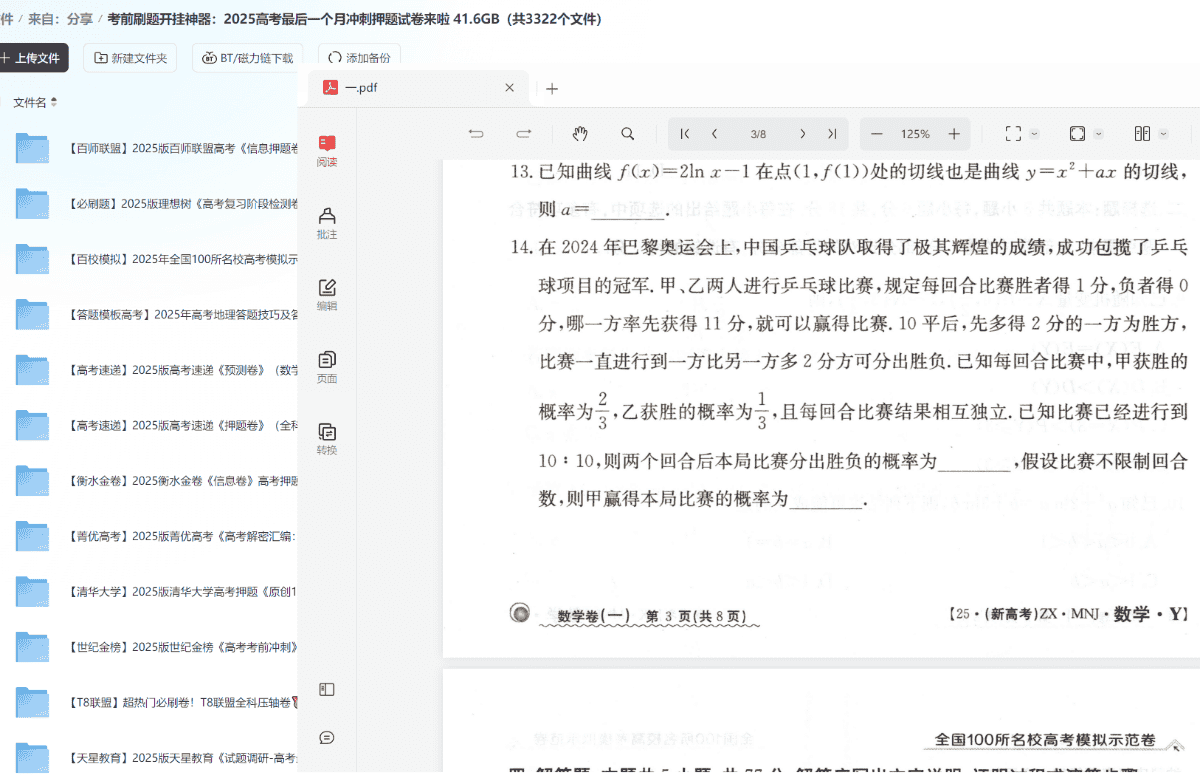The image size is (1200, 784).
Task: Expand the fit-page view dropdown arrow
Action: (x=1099, y=134)
